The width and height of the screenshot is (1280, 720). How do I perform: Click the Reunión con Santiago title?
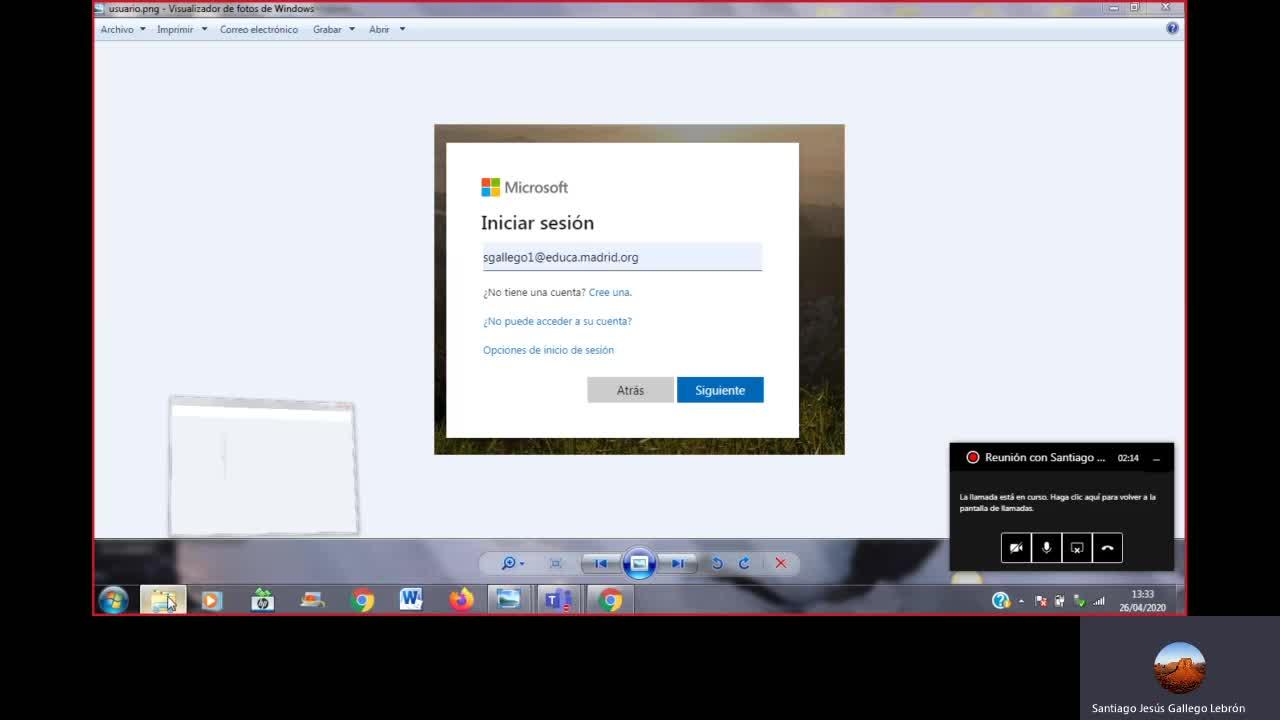coord(1045,457)
